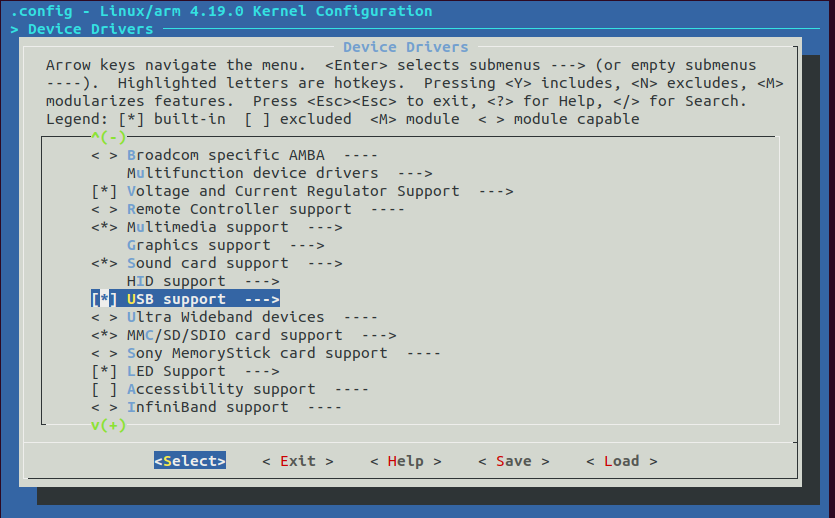
Task: Toggle the LED Support checkbox
Action: point(104,372)
